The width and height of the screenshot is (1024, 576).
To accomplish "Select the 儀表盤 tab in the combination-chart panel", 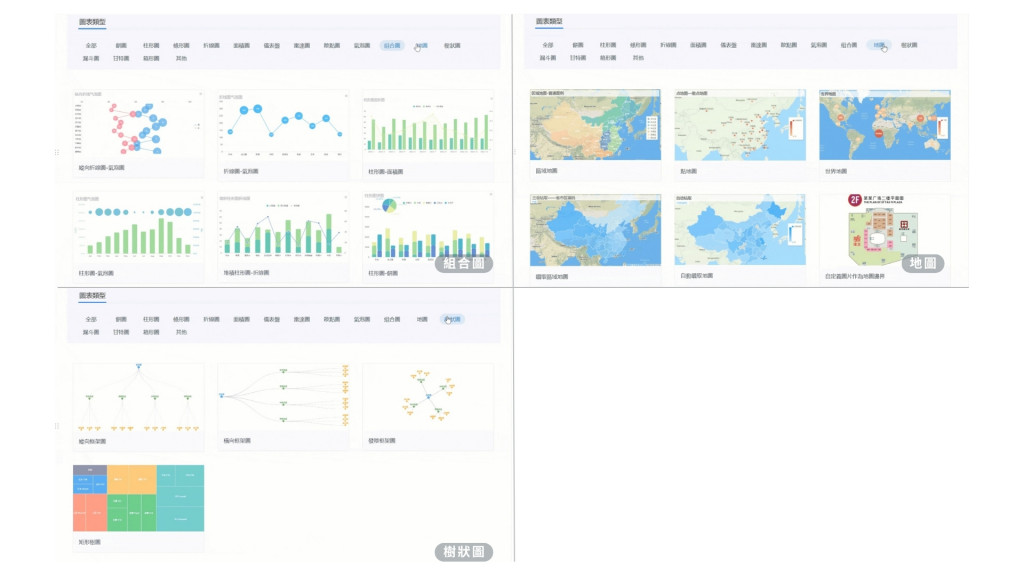I will coord(272,46).
